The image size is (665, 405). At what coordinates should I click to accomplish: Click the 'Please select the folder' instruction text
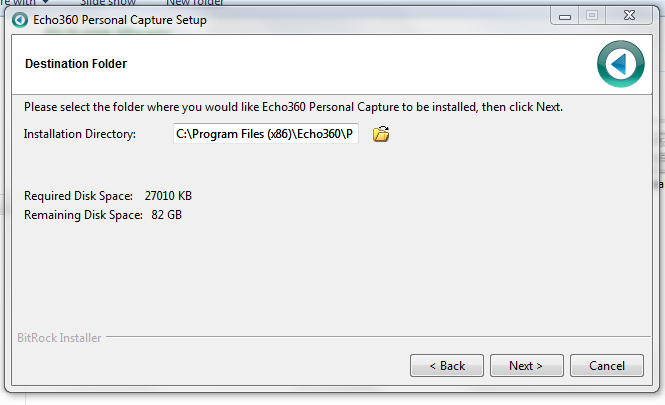(x=293, y=107)
